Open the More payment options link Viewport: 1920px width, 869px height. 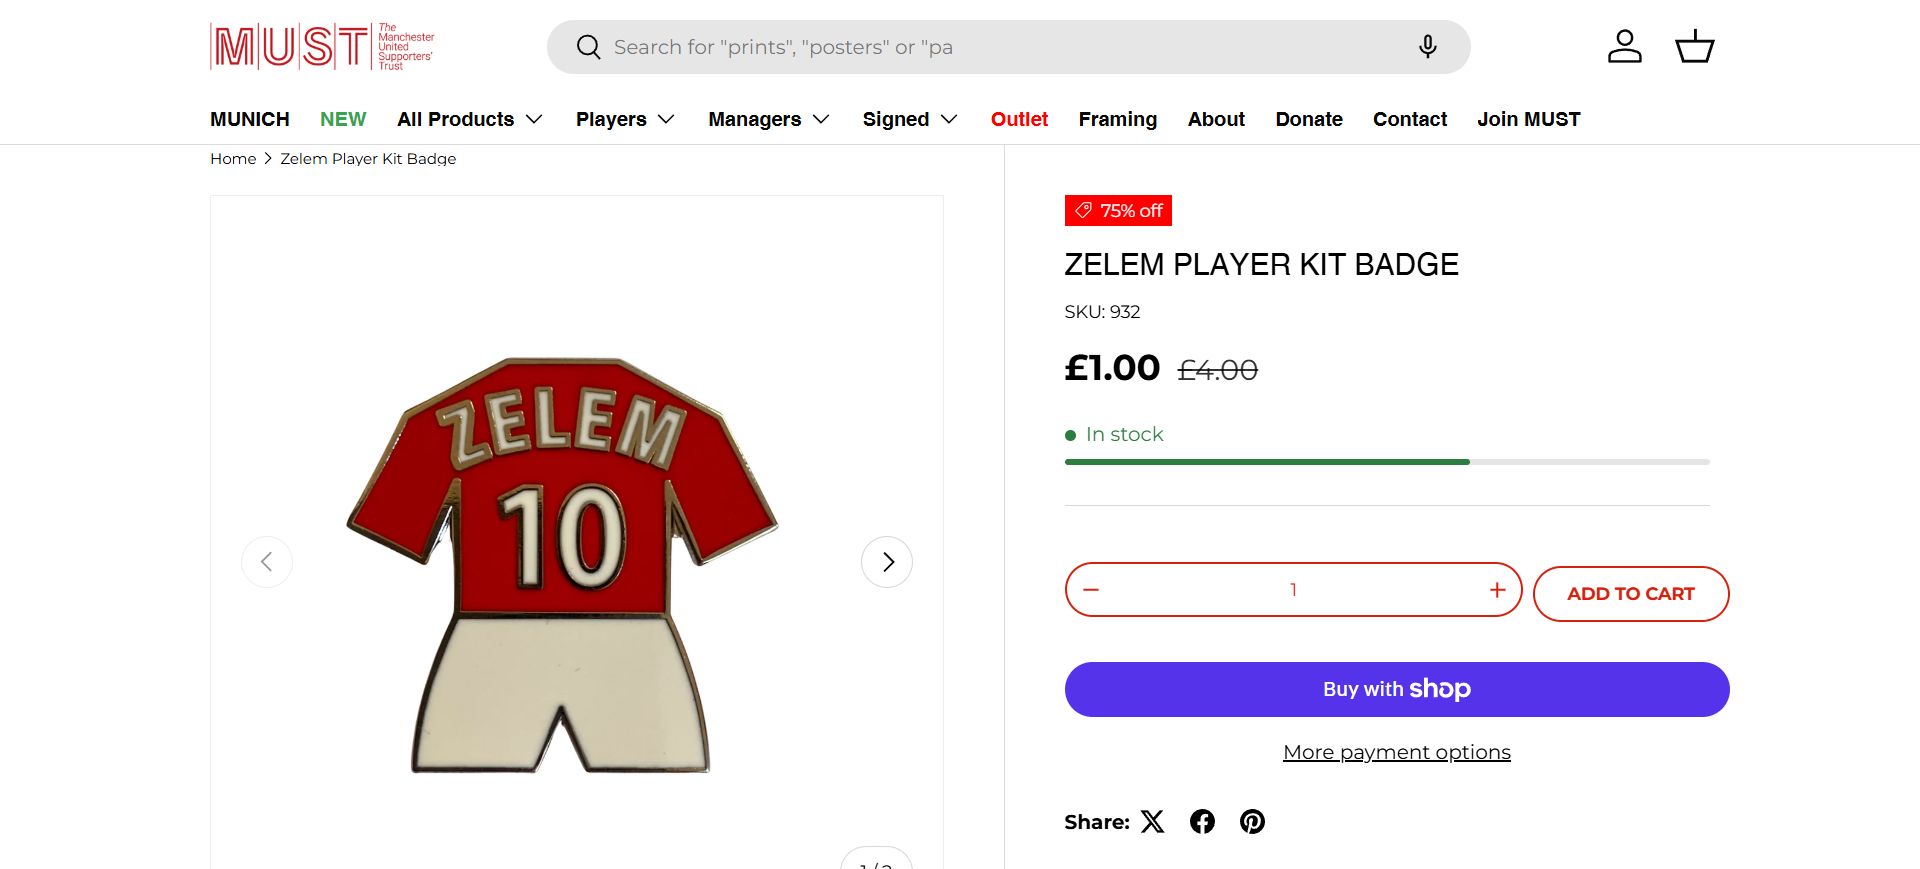tap(1396, 752)
